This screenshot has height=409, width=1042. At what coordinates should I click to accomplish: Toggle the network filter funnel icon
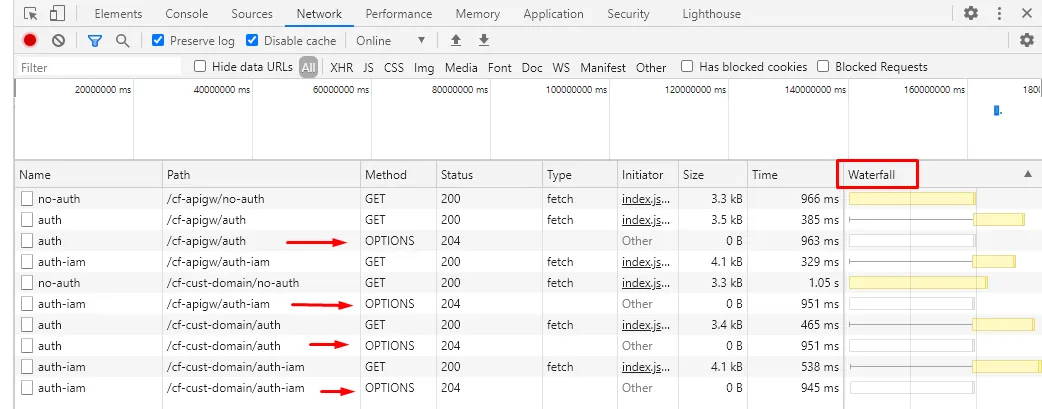pos(95,41)
